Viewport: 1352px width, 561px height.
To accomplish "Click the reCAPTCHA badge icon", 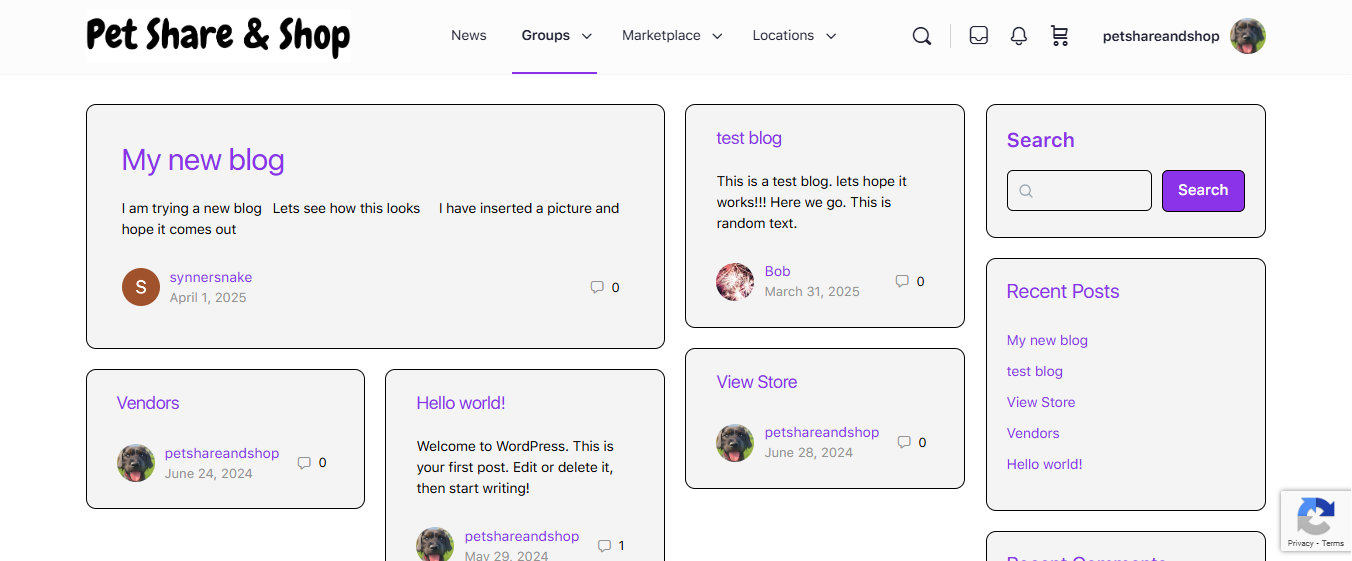I will (1316, 517).
